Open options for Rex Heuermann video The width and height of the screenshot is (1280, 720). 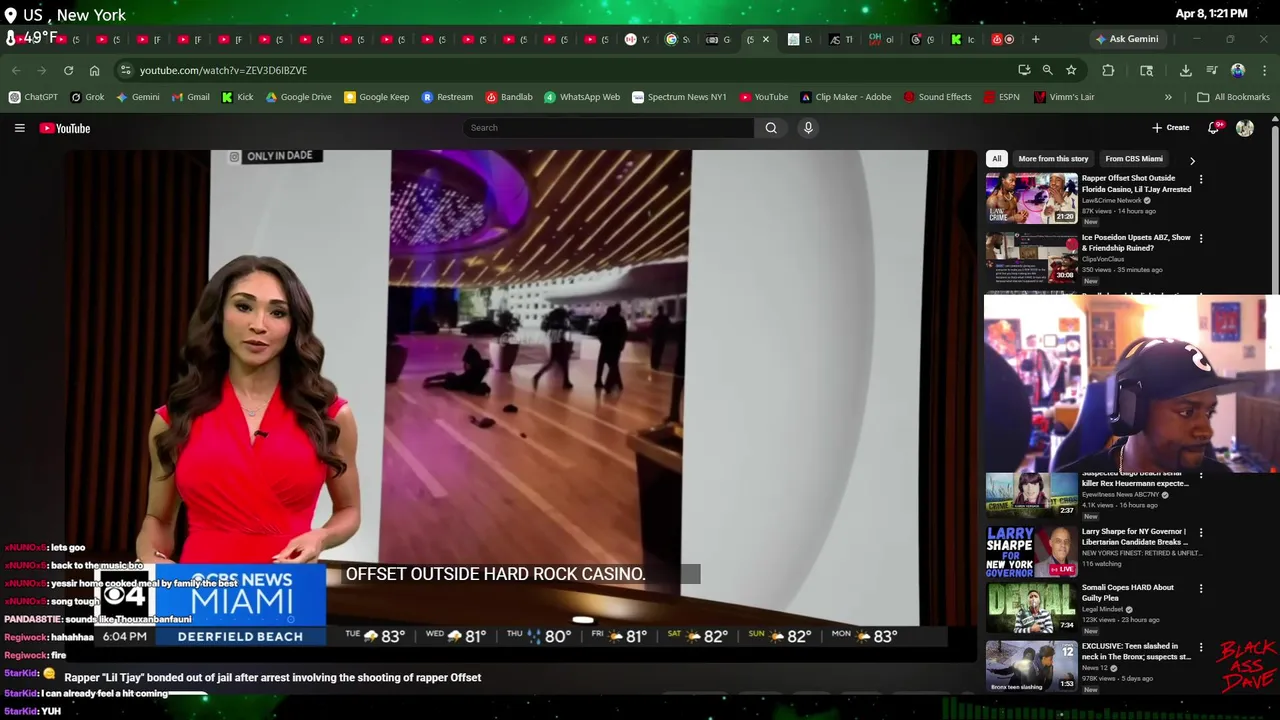click(1201, 477)
